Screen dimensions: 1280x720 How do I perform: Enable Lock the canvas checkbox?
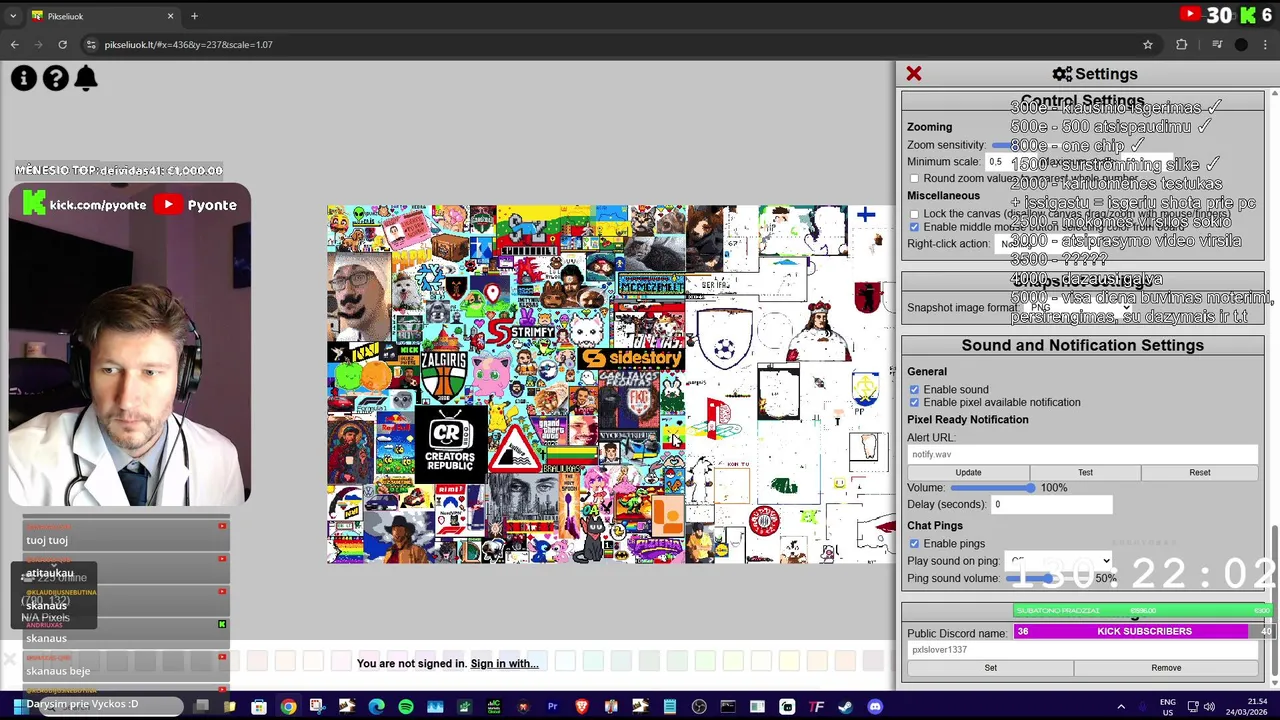point(914,214)
